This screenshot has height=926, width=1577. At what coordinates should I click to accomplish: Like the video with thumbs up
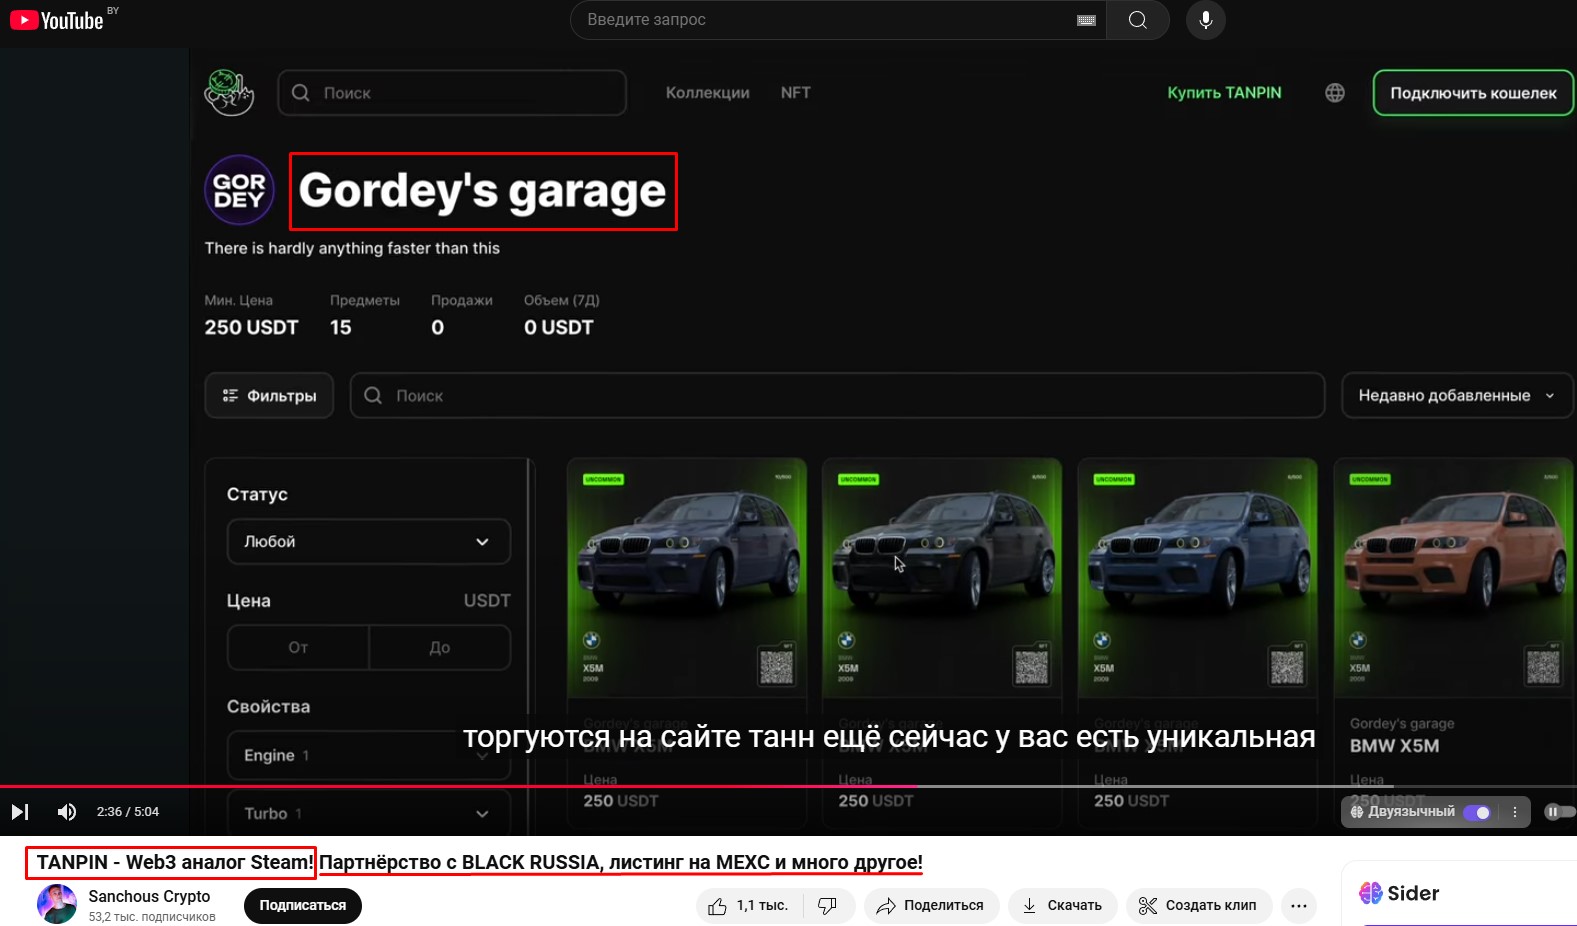click(x=749, y=906)
